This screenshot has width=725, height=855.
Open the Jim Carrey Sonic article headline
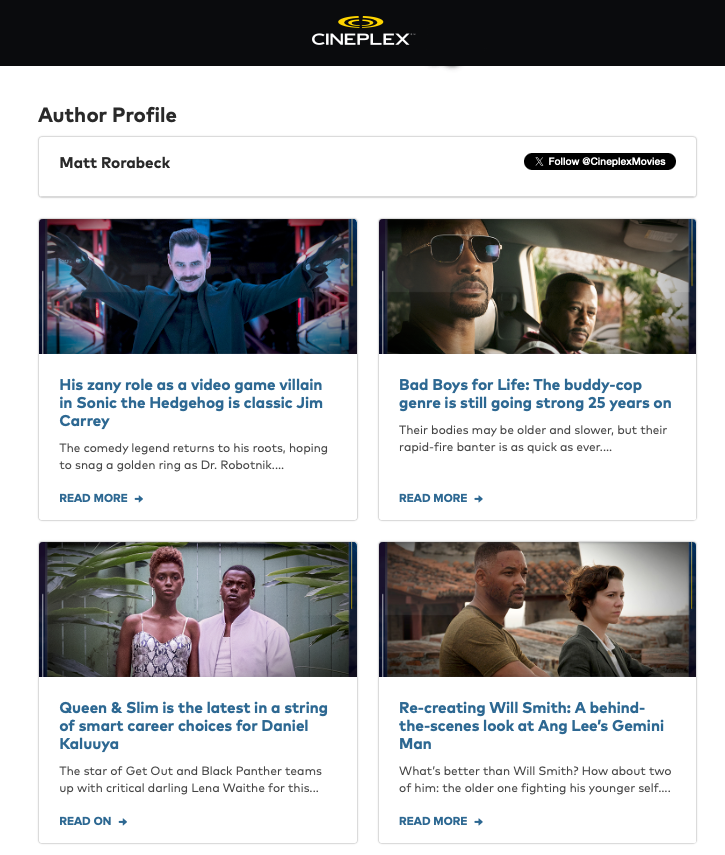coord(191,403)
